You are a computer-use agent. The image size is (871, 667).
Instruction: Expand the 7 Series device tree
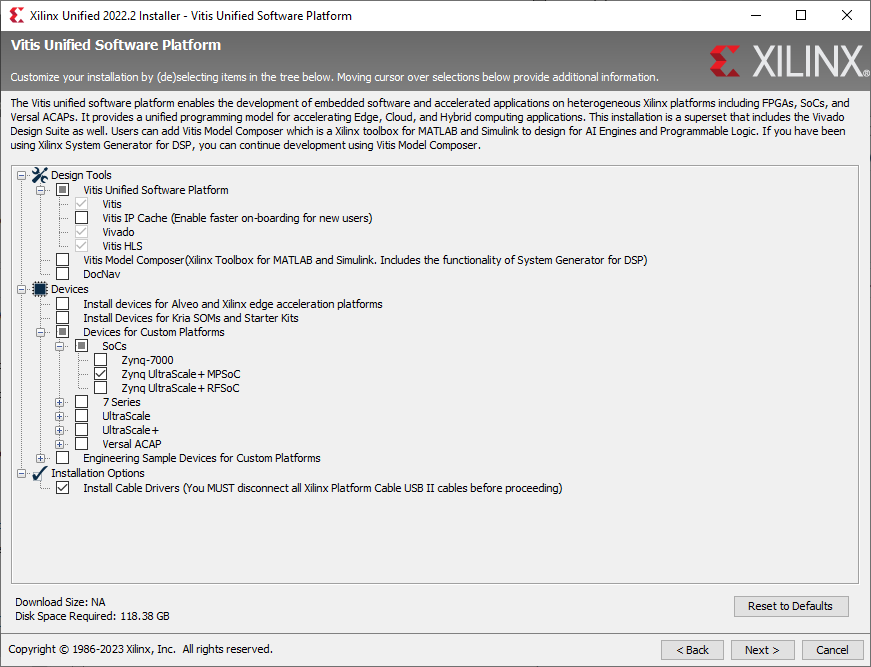[x=60, y=402]
